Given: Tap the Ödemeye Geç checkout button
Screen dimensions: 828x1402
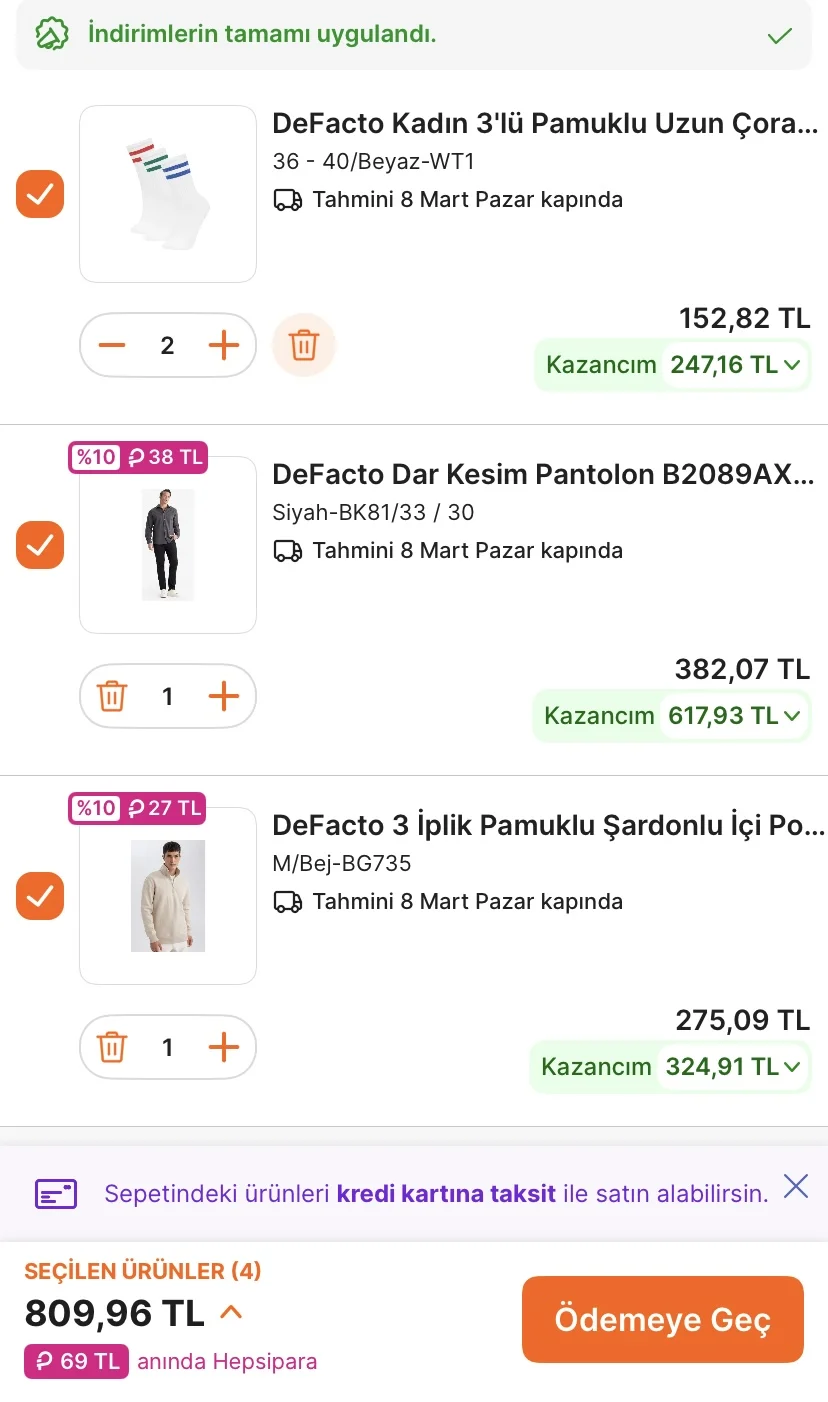Looking at the screenshot, I should coord(662,1319).
